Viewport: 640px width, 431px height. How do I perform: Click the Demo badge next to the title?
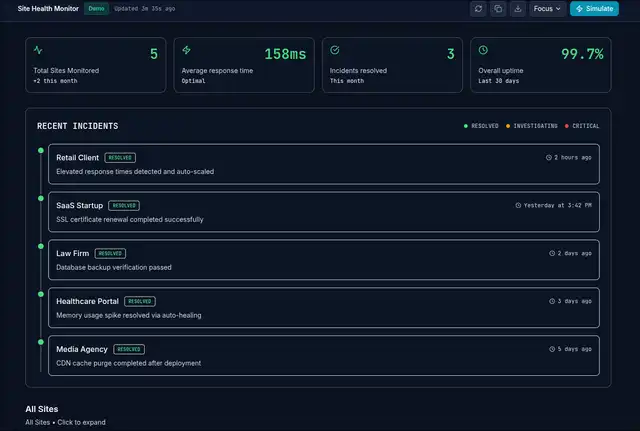[x=96, y=8]
